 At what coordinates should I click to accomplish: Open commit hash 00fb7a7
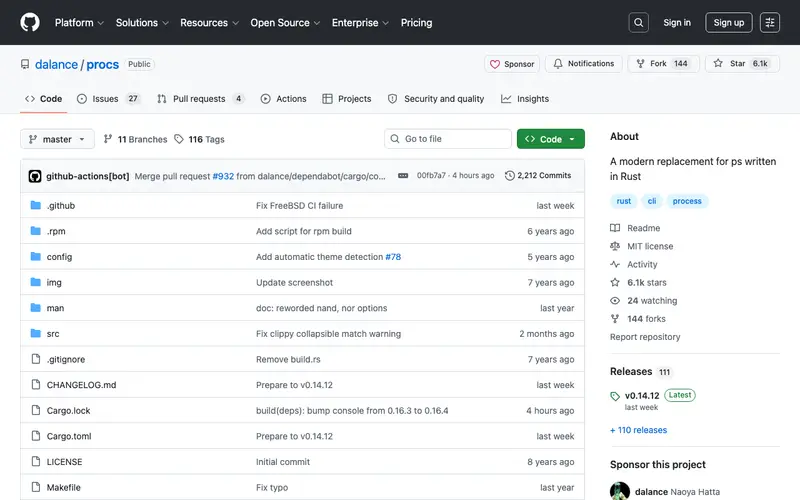(431, 176)
